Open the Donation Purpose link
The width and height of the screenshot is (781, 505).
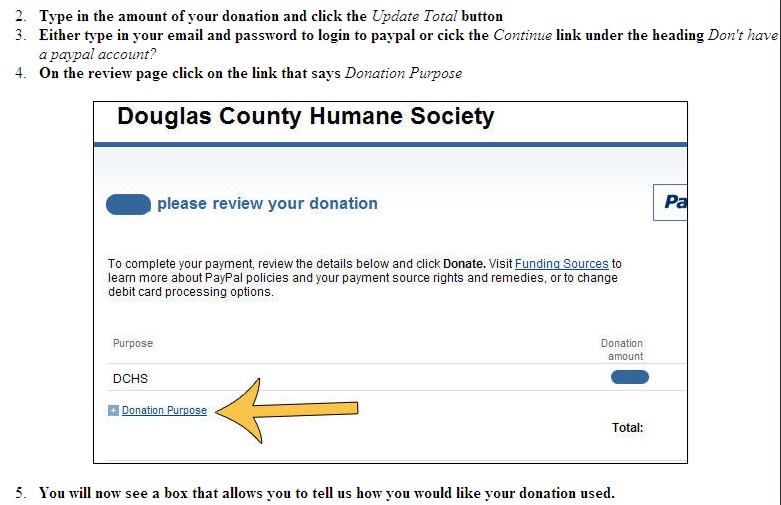(x=164, y=411)
